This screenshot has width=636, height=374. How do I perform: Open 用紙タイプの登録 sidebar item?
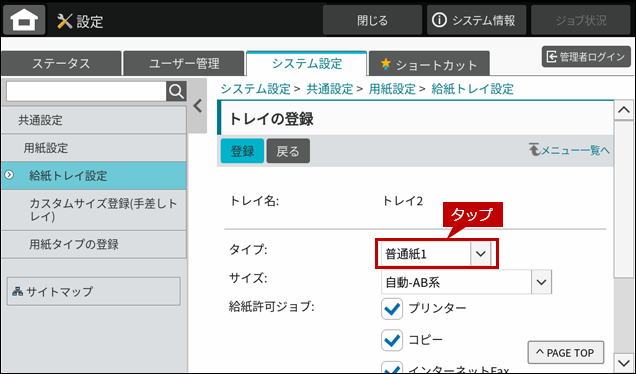point(94,244)
